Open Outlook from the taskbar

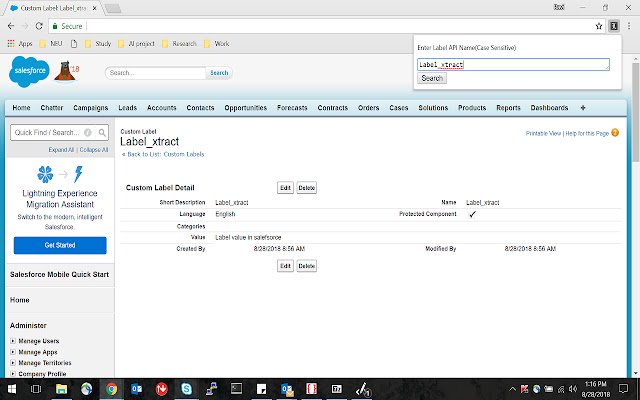pyautogui.click(x=136, y=389)
